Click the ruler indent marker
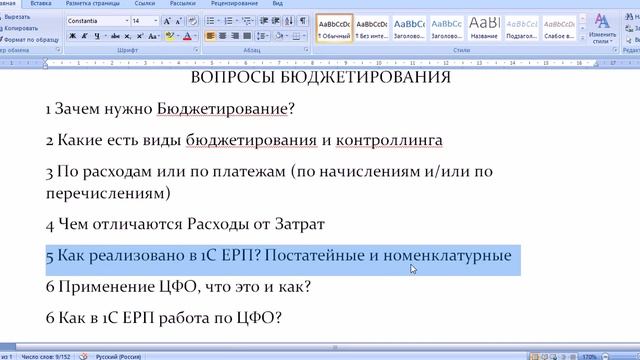This screenshot has width=640, height=360. 45,63
